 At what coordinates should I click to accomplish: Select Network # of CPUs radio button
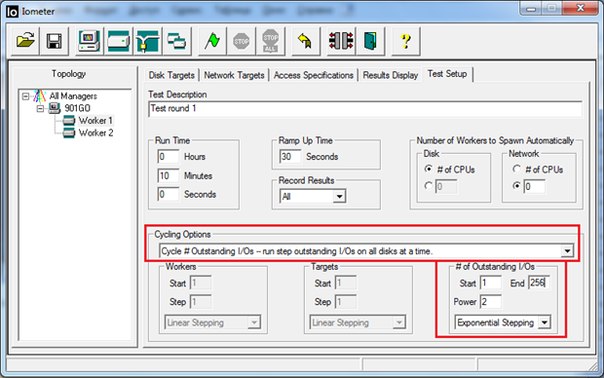pyautogui.click(x=517, y=169)
